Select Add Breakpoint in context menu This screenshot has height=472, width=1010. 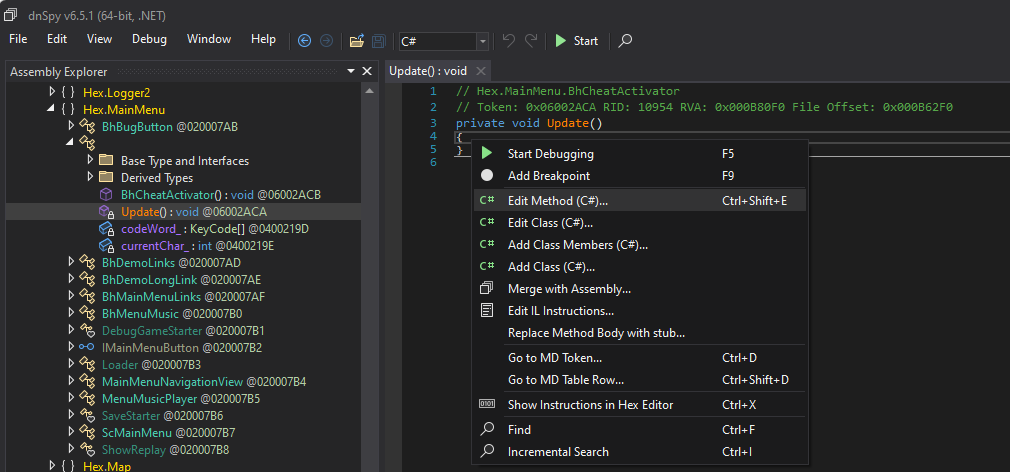coord(549,176)
